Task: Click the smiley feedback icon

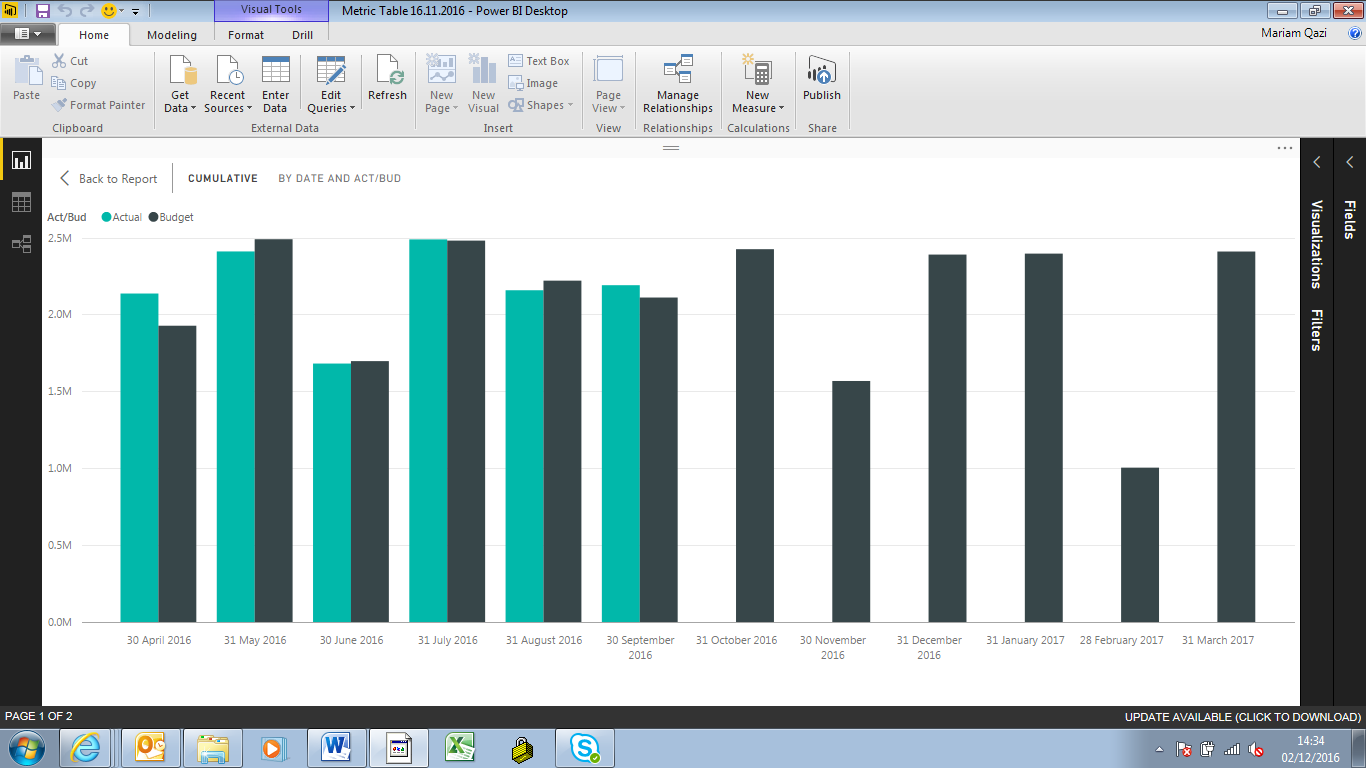Action: (x=109, y=11)
